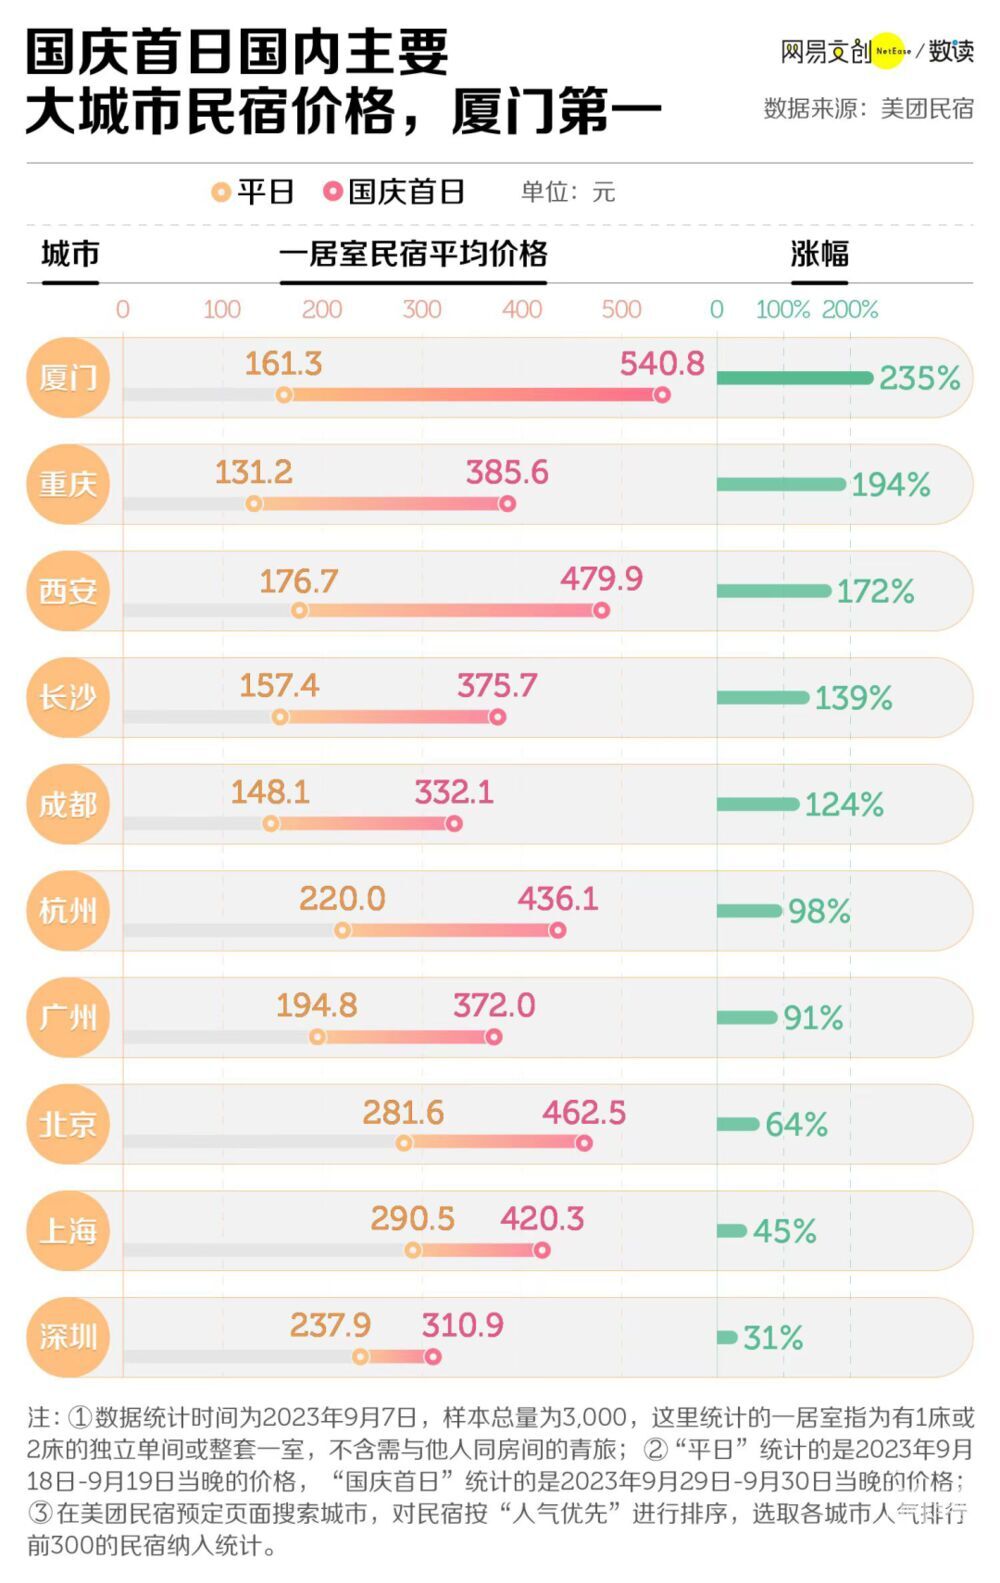Click the 涨幅 column header

(x=819, y=254)
